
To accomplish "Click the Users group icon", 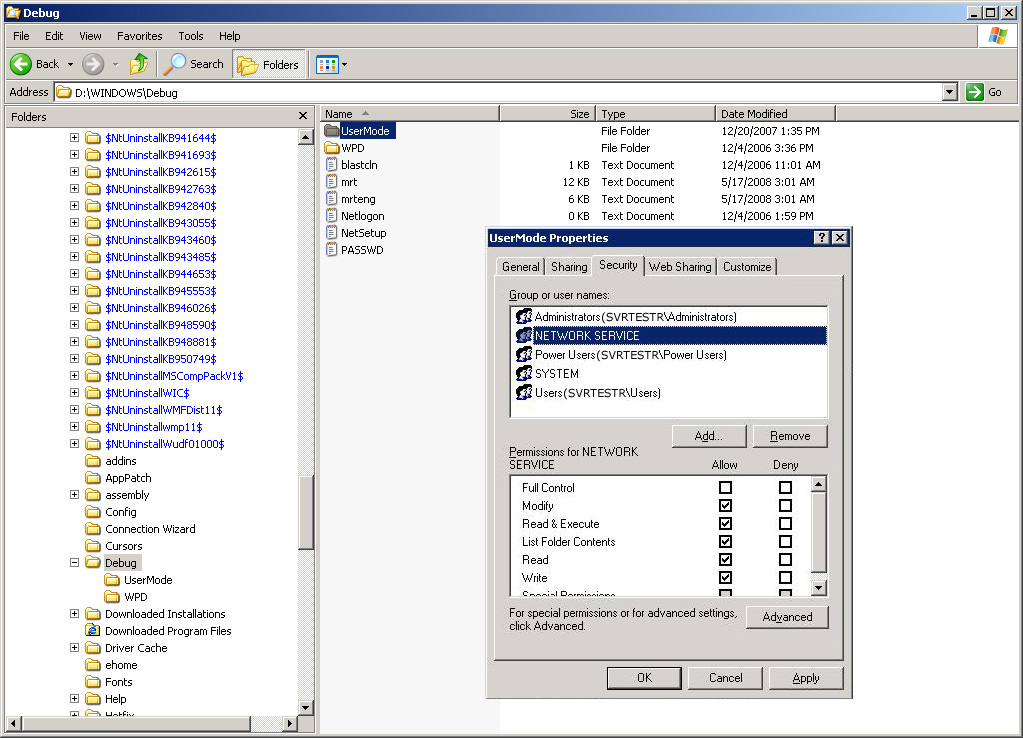I will click(x=524, y=392).
